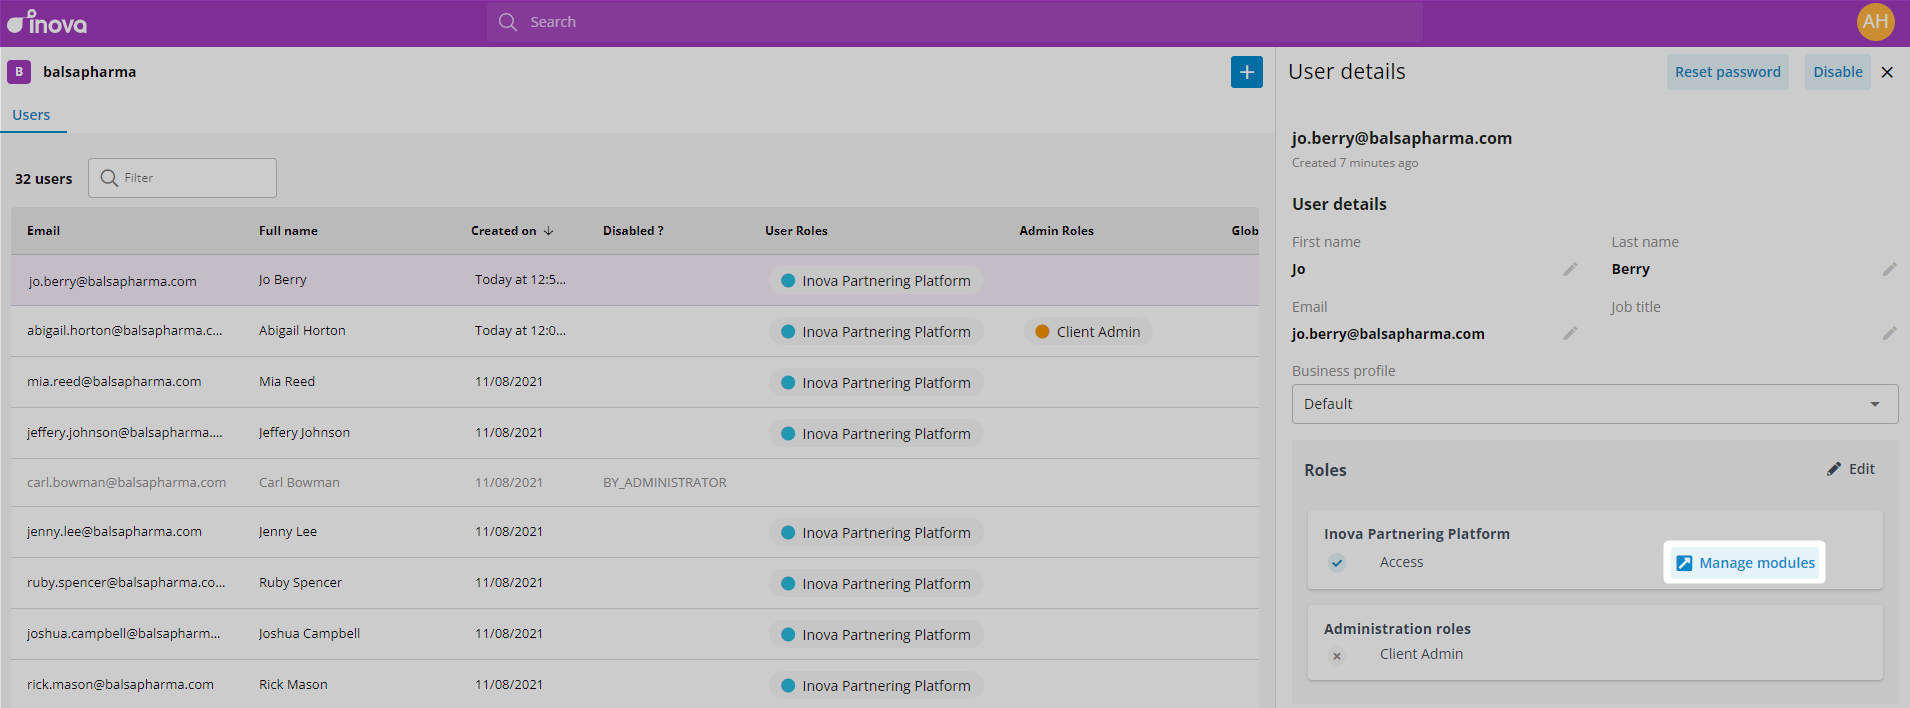
Task: Open the Users tab
Action: click(31, 115)
